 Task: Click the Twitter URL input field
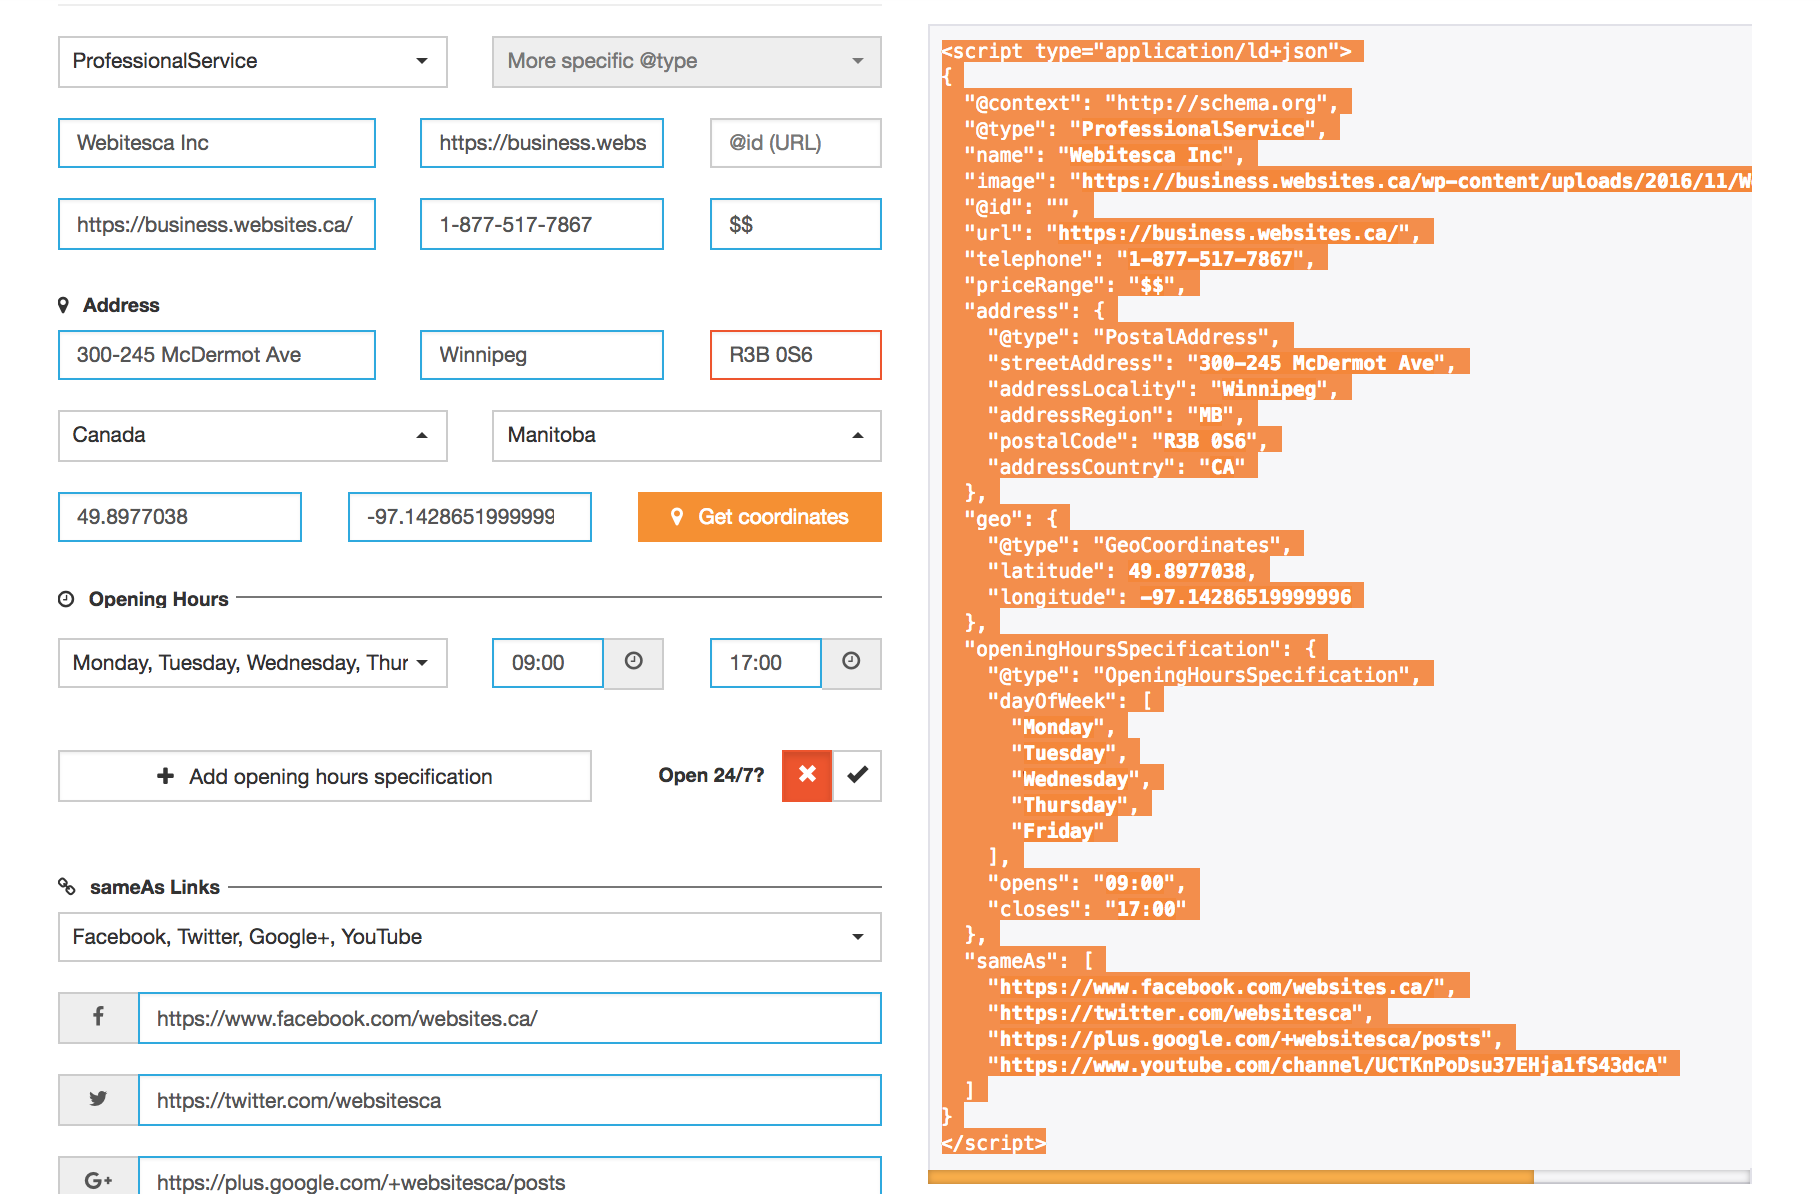tap(509, 1100)
